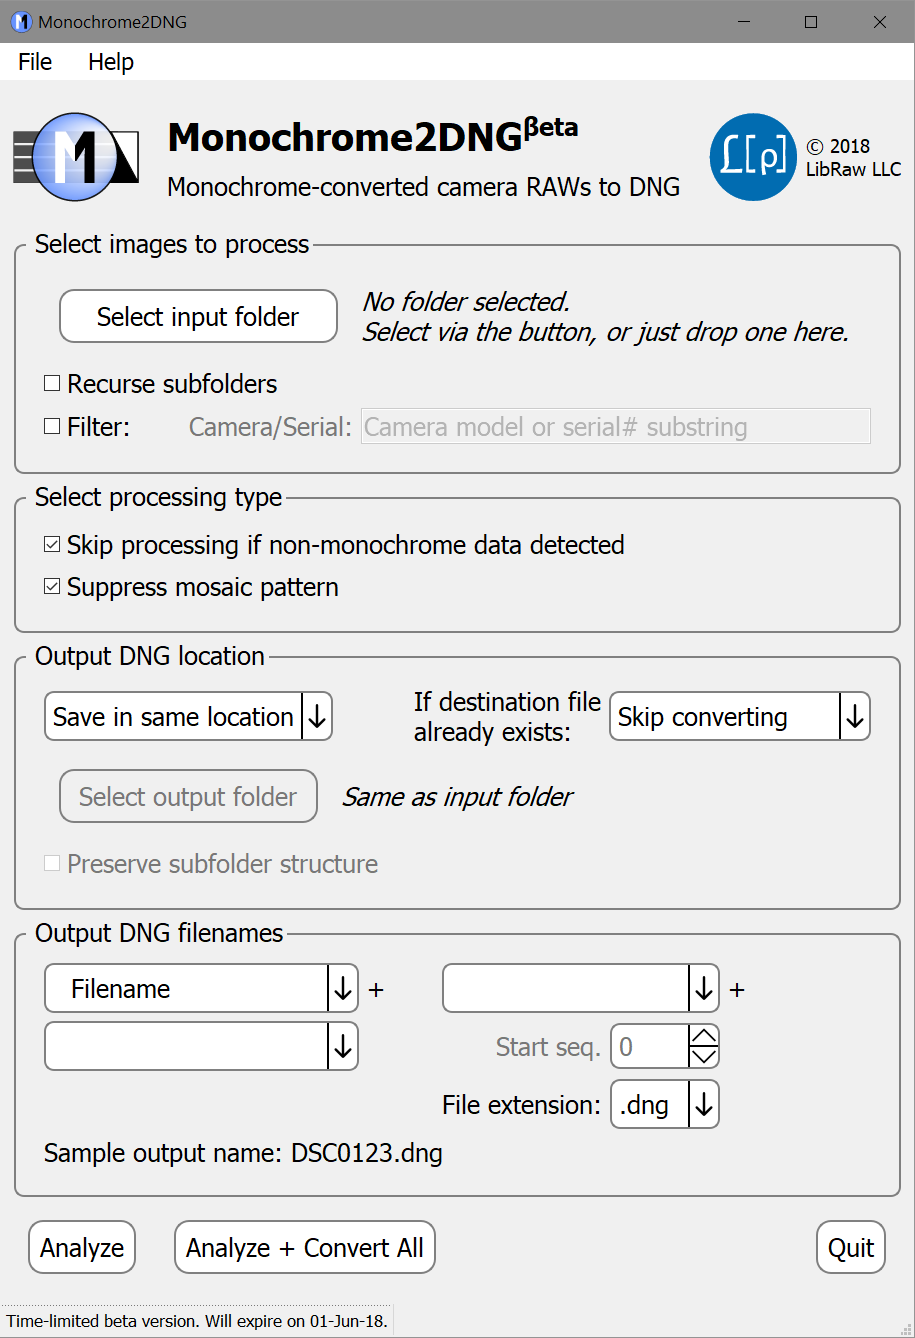The width and height of the screenshot is (915, 1338).
Task: Disable Suppress mosaic pattern option
Action: coord(52,587)
